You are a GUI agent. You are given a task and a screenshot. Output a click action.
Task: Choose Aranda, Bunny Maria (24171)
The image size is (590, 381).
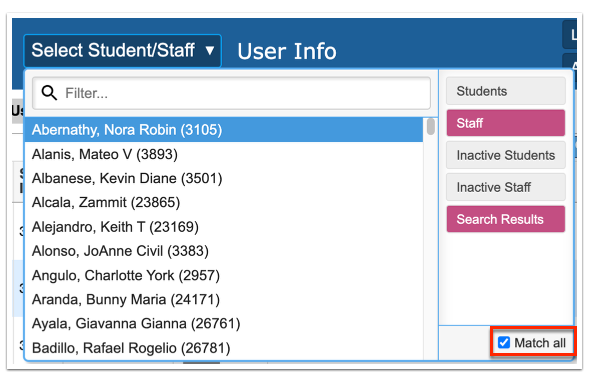[x=224, y=299]
